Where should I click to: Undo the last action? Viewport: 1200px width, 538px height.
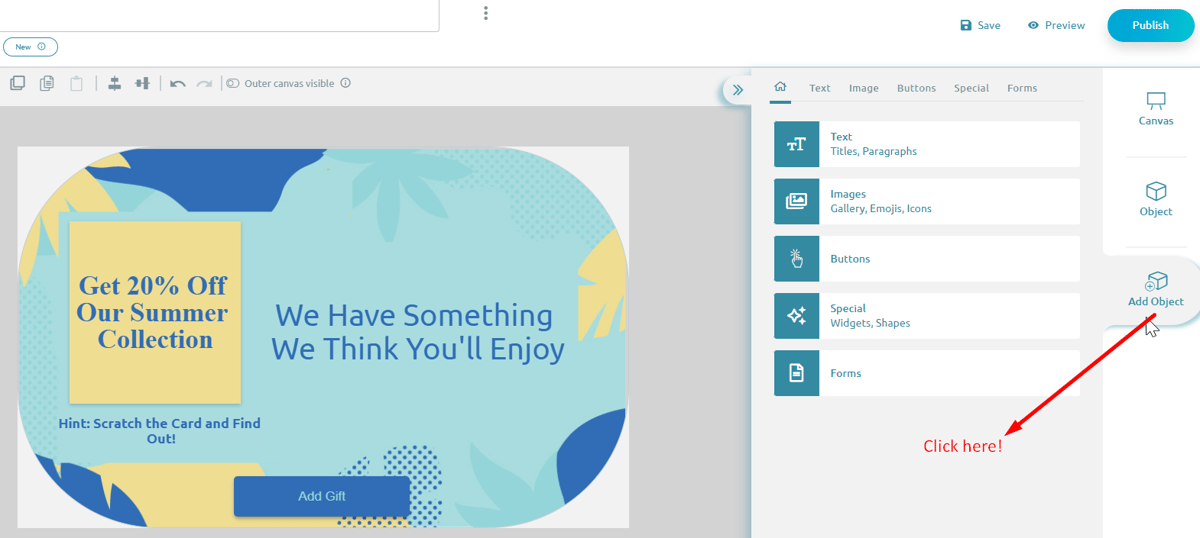pos(178,84)
